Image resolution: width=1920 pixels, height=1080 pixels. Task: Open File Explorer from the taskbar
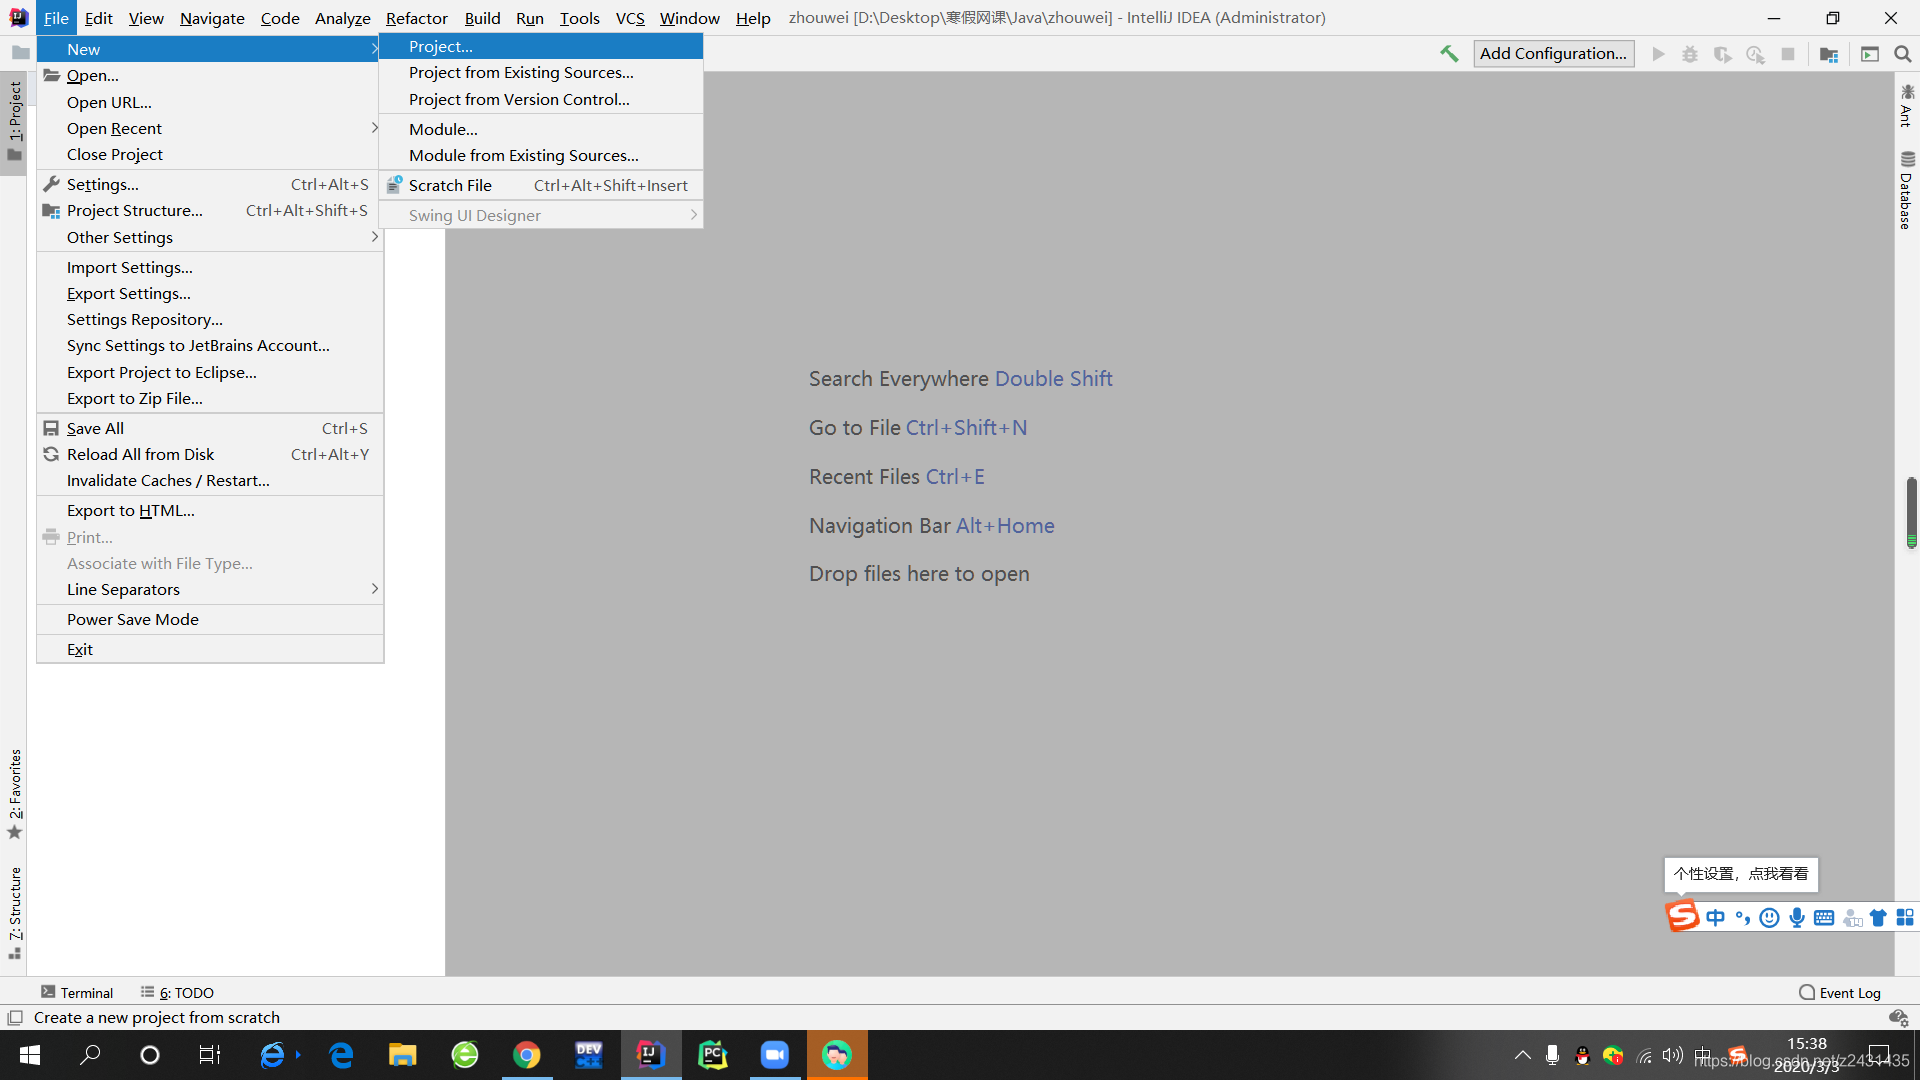click(x=403, y=1055)
